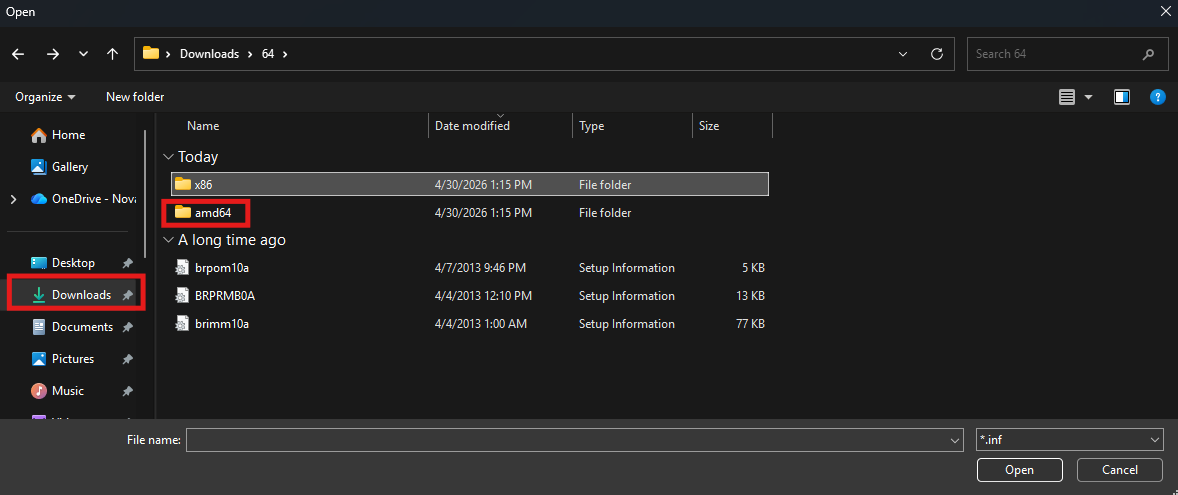Viewport: 1178px width, 495px height.
Task: Open the *.inf file type dropdown
Action: tap(1071, 440)
